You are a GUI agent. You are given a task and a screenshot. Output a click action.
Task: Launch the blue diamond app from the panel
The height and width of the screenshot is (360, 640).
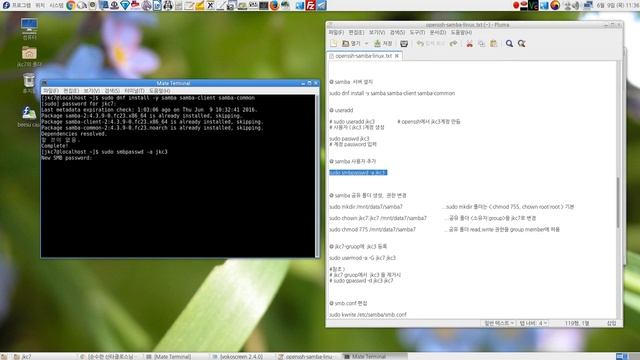(125, 5)
